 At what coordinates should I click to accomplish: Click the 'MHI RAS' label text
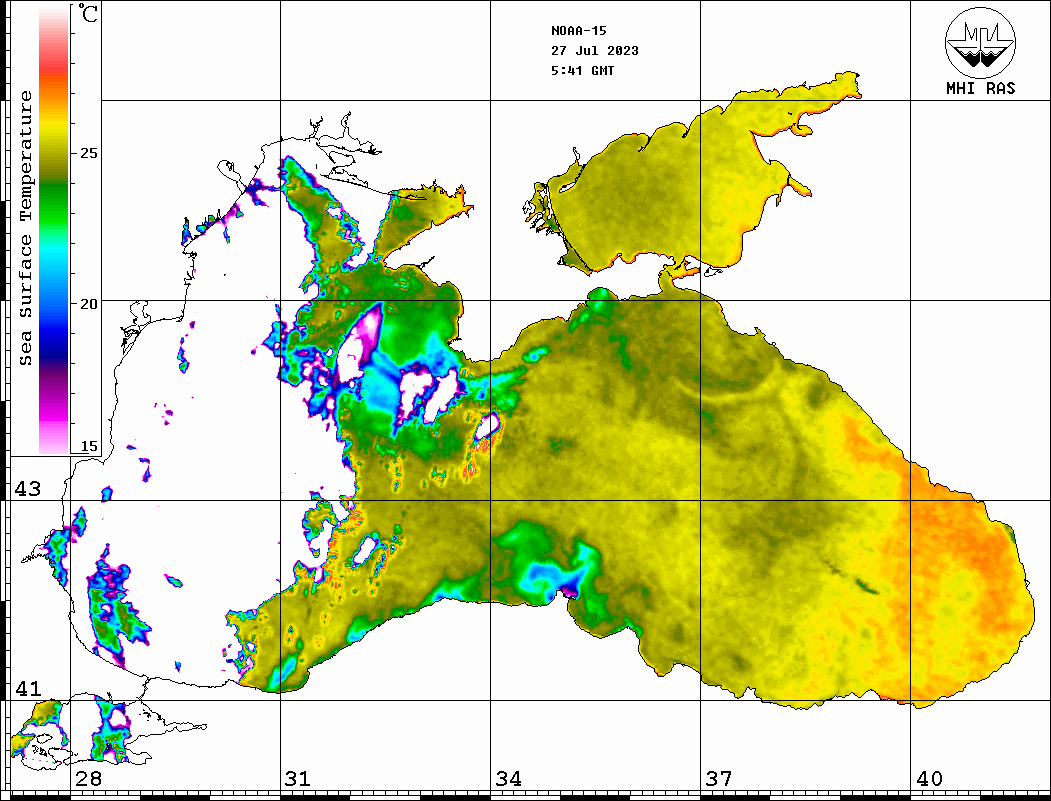pyautogui.click(x=980, y=88)
